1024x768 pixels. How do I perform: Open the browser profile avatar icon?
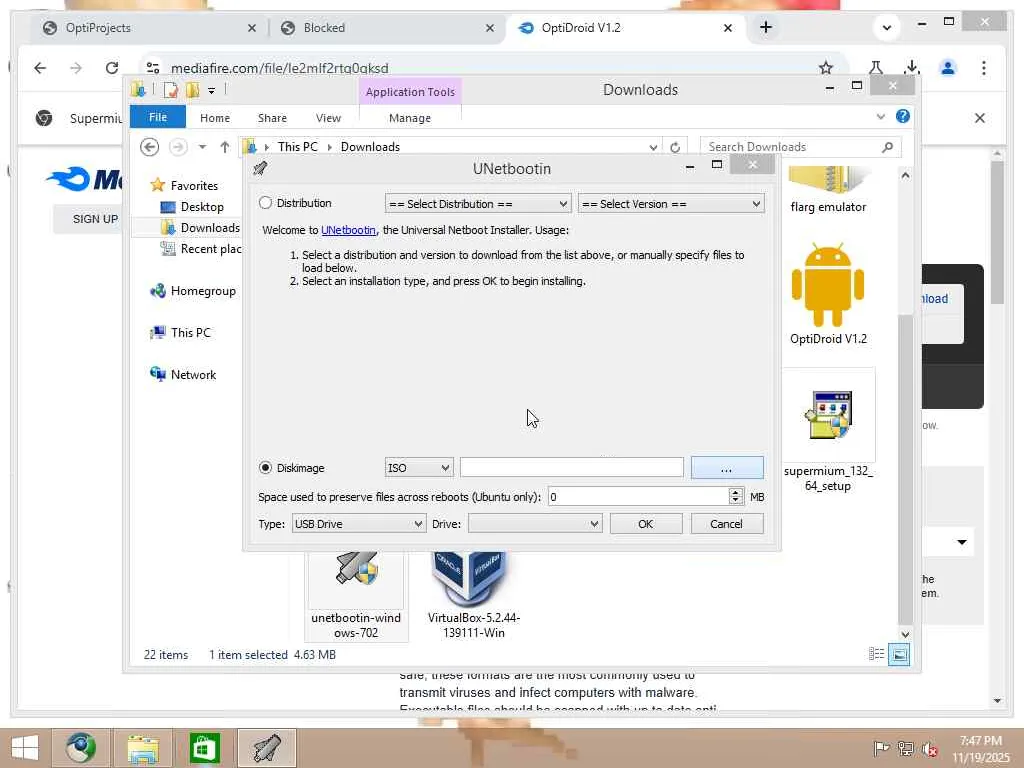[948, 68]
